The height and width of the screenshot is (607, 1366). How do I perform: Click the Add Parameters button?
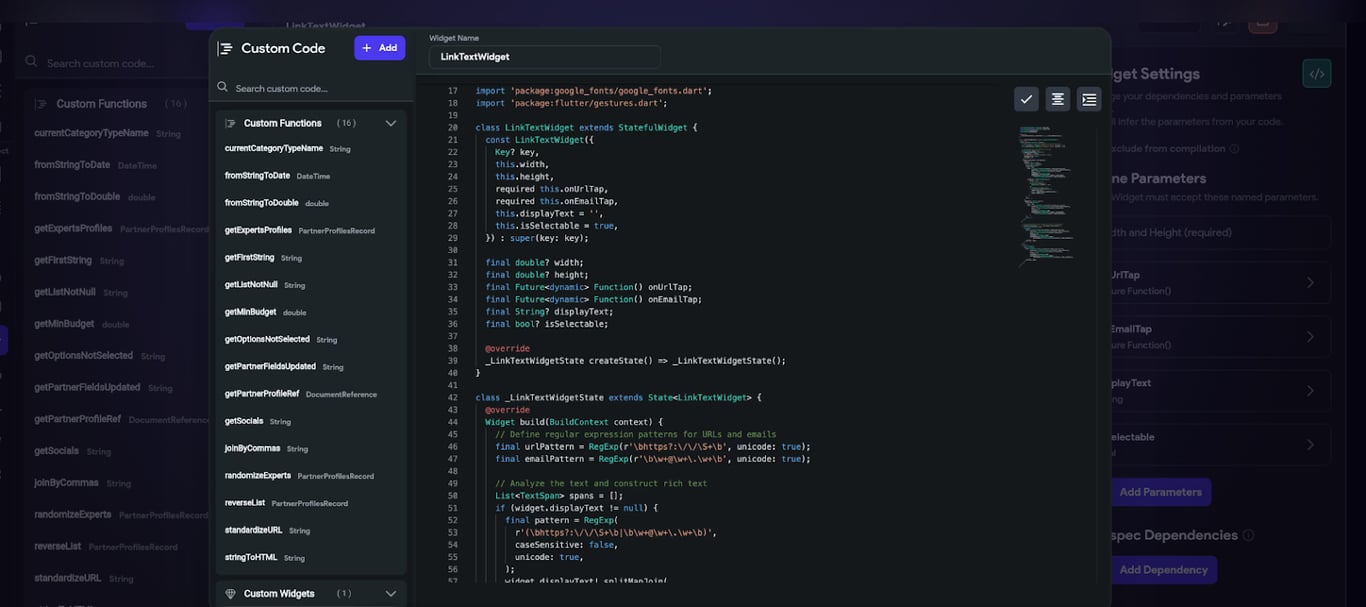click(x=1160, y=492)
